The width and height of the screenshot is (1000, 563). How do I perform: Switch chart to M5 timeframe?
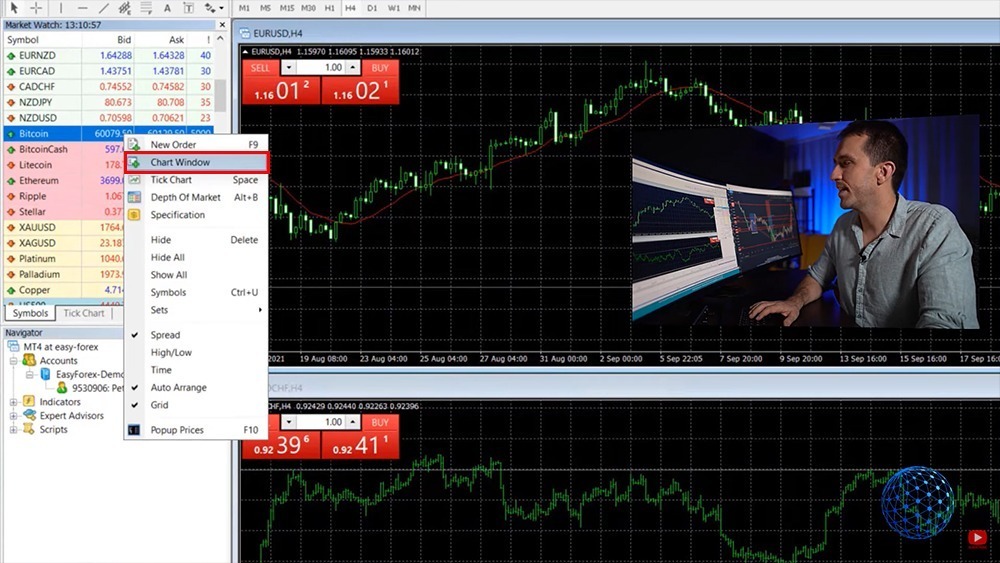pos(265,8)
